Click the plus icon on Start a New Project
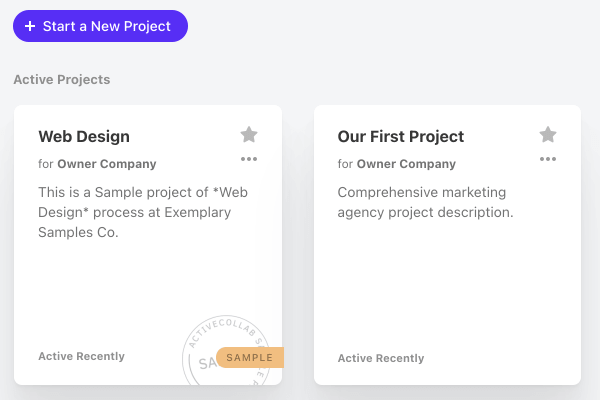Image resolution: width=600 pixels, height=400 pixels. coord(30,26)
